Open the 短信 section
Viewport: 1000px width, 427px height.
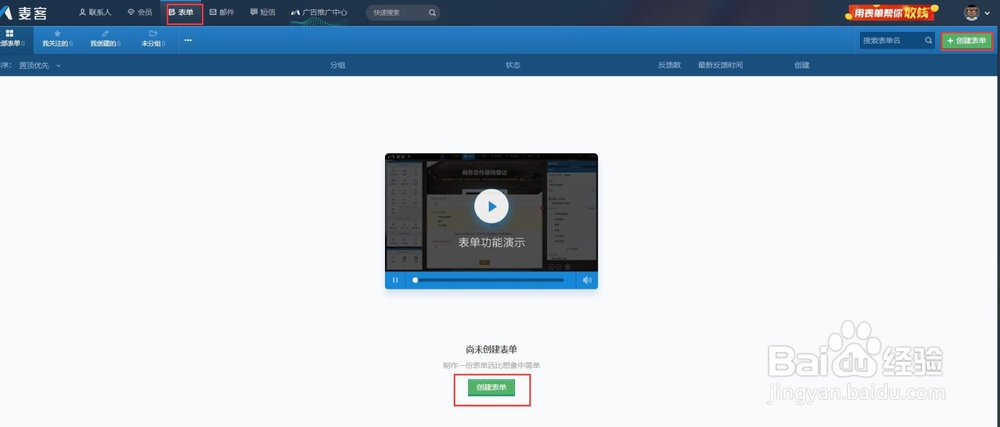263,12
